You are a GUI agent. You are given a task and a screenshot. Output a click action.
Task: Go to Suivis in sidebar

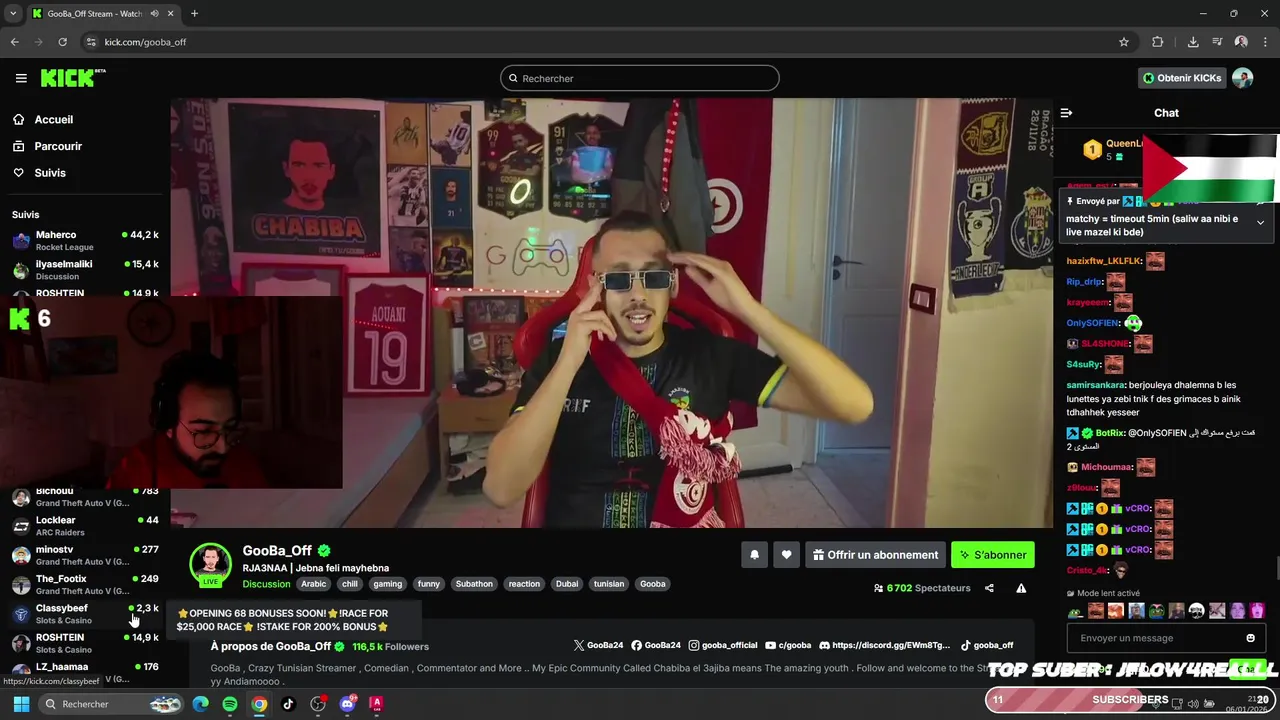[x=39, y=173]
